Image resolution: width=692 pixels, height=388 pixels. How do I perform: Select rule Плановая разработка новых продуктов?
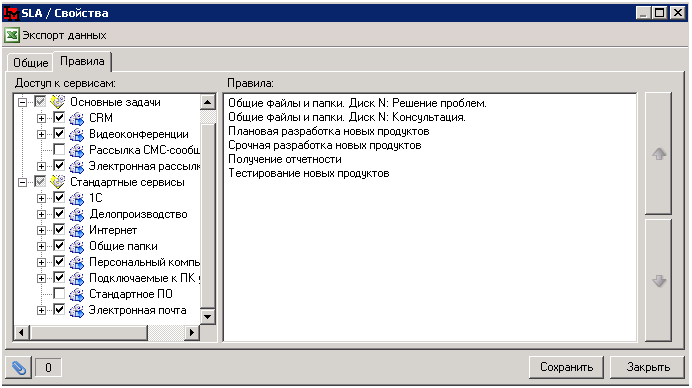pos(329,131)
